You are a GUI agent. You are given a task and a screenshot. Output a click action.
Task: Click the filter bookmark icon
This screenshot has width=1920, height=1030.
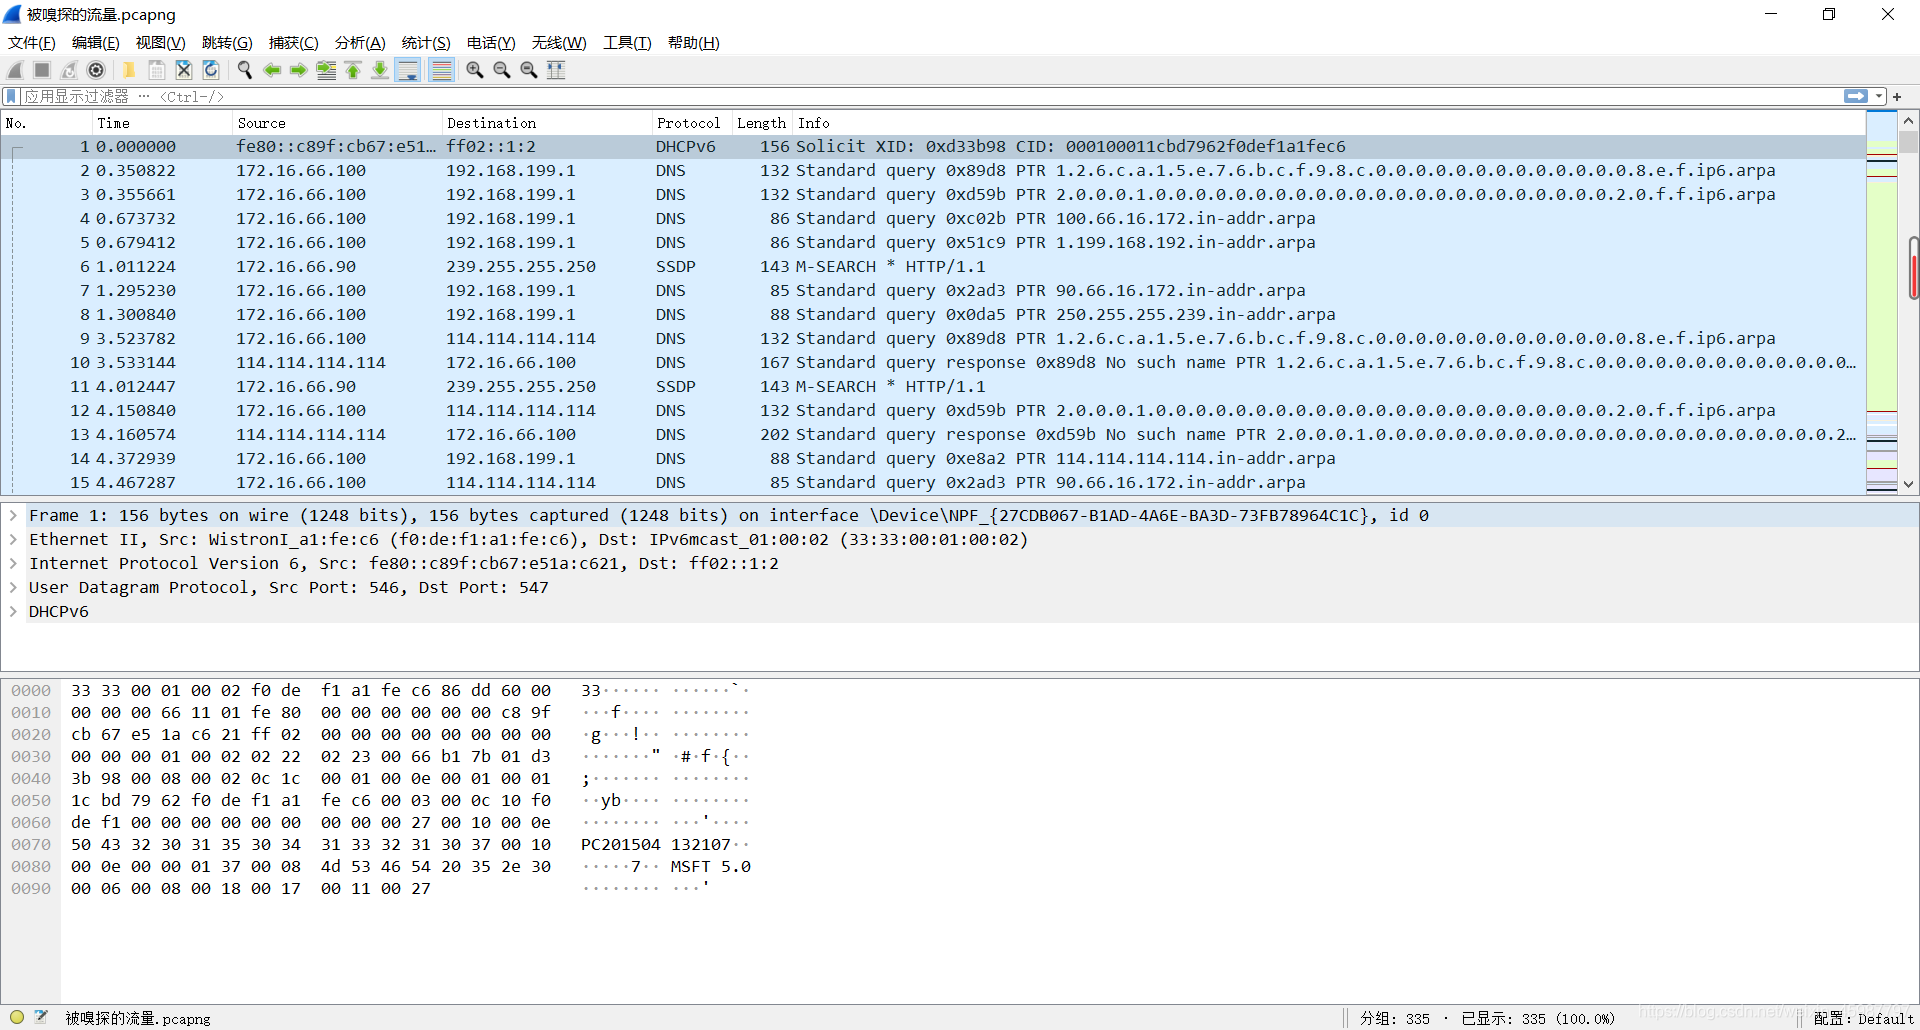(x=11, y=96)
